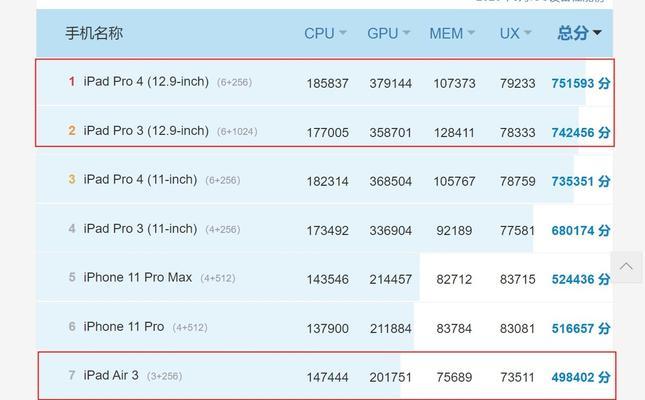Click UX value 77581
645x400 pixels.
(517, 230)
